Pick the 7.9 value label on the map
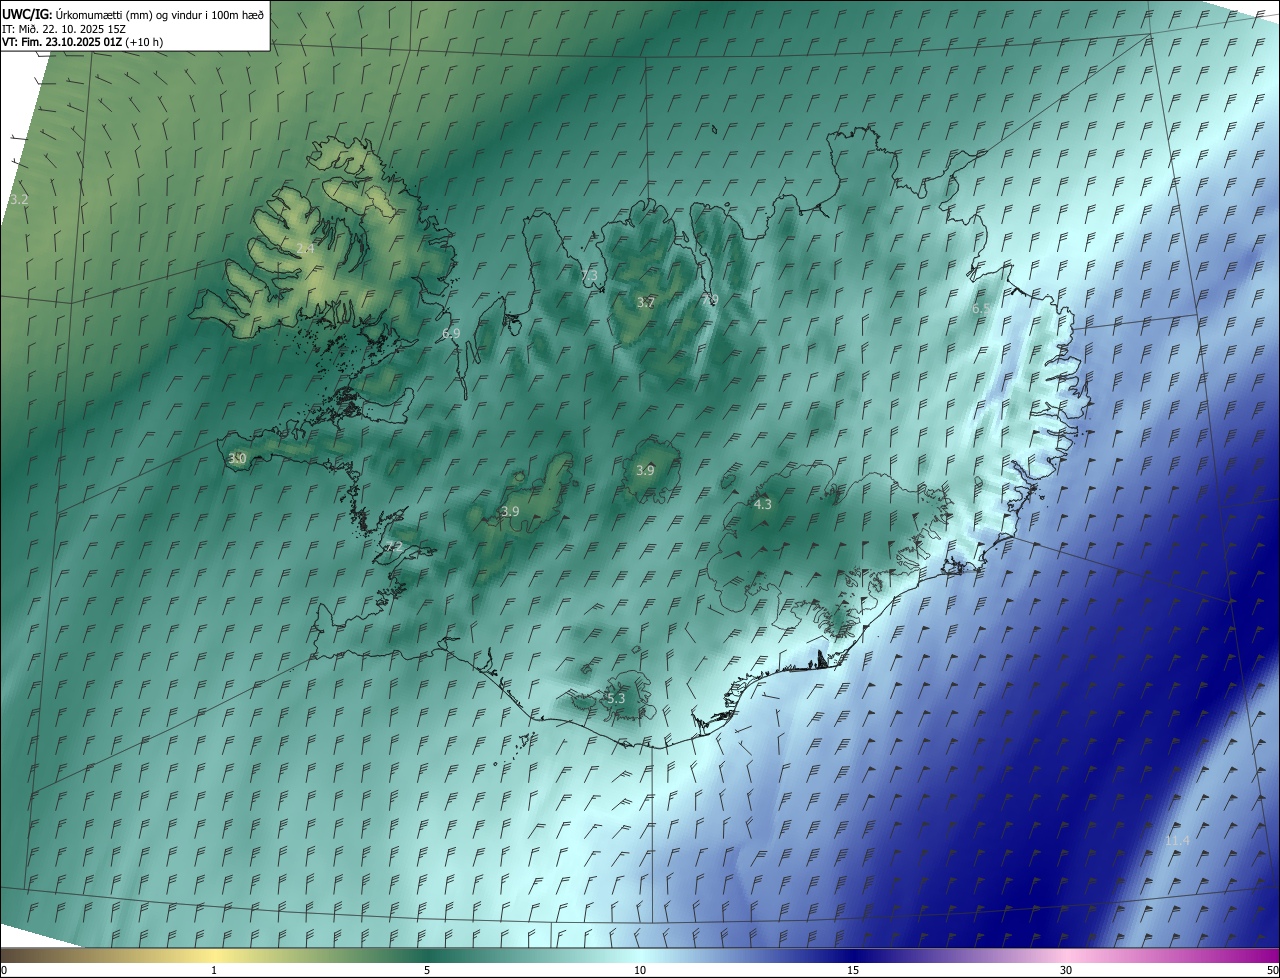 710,299
